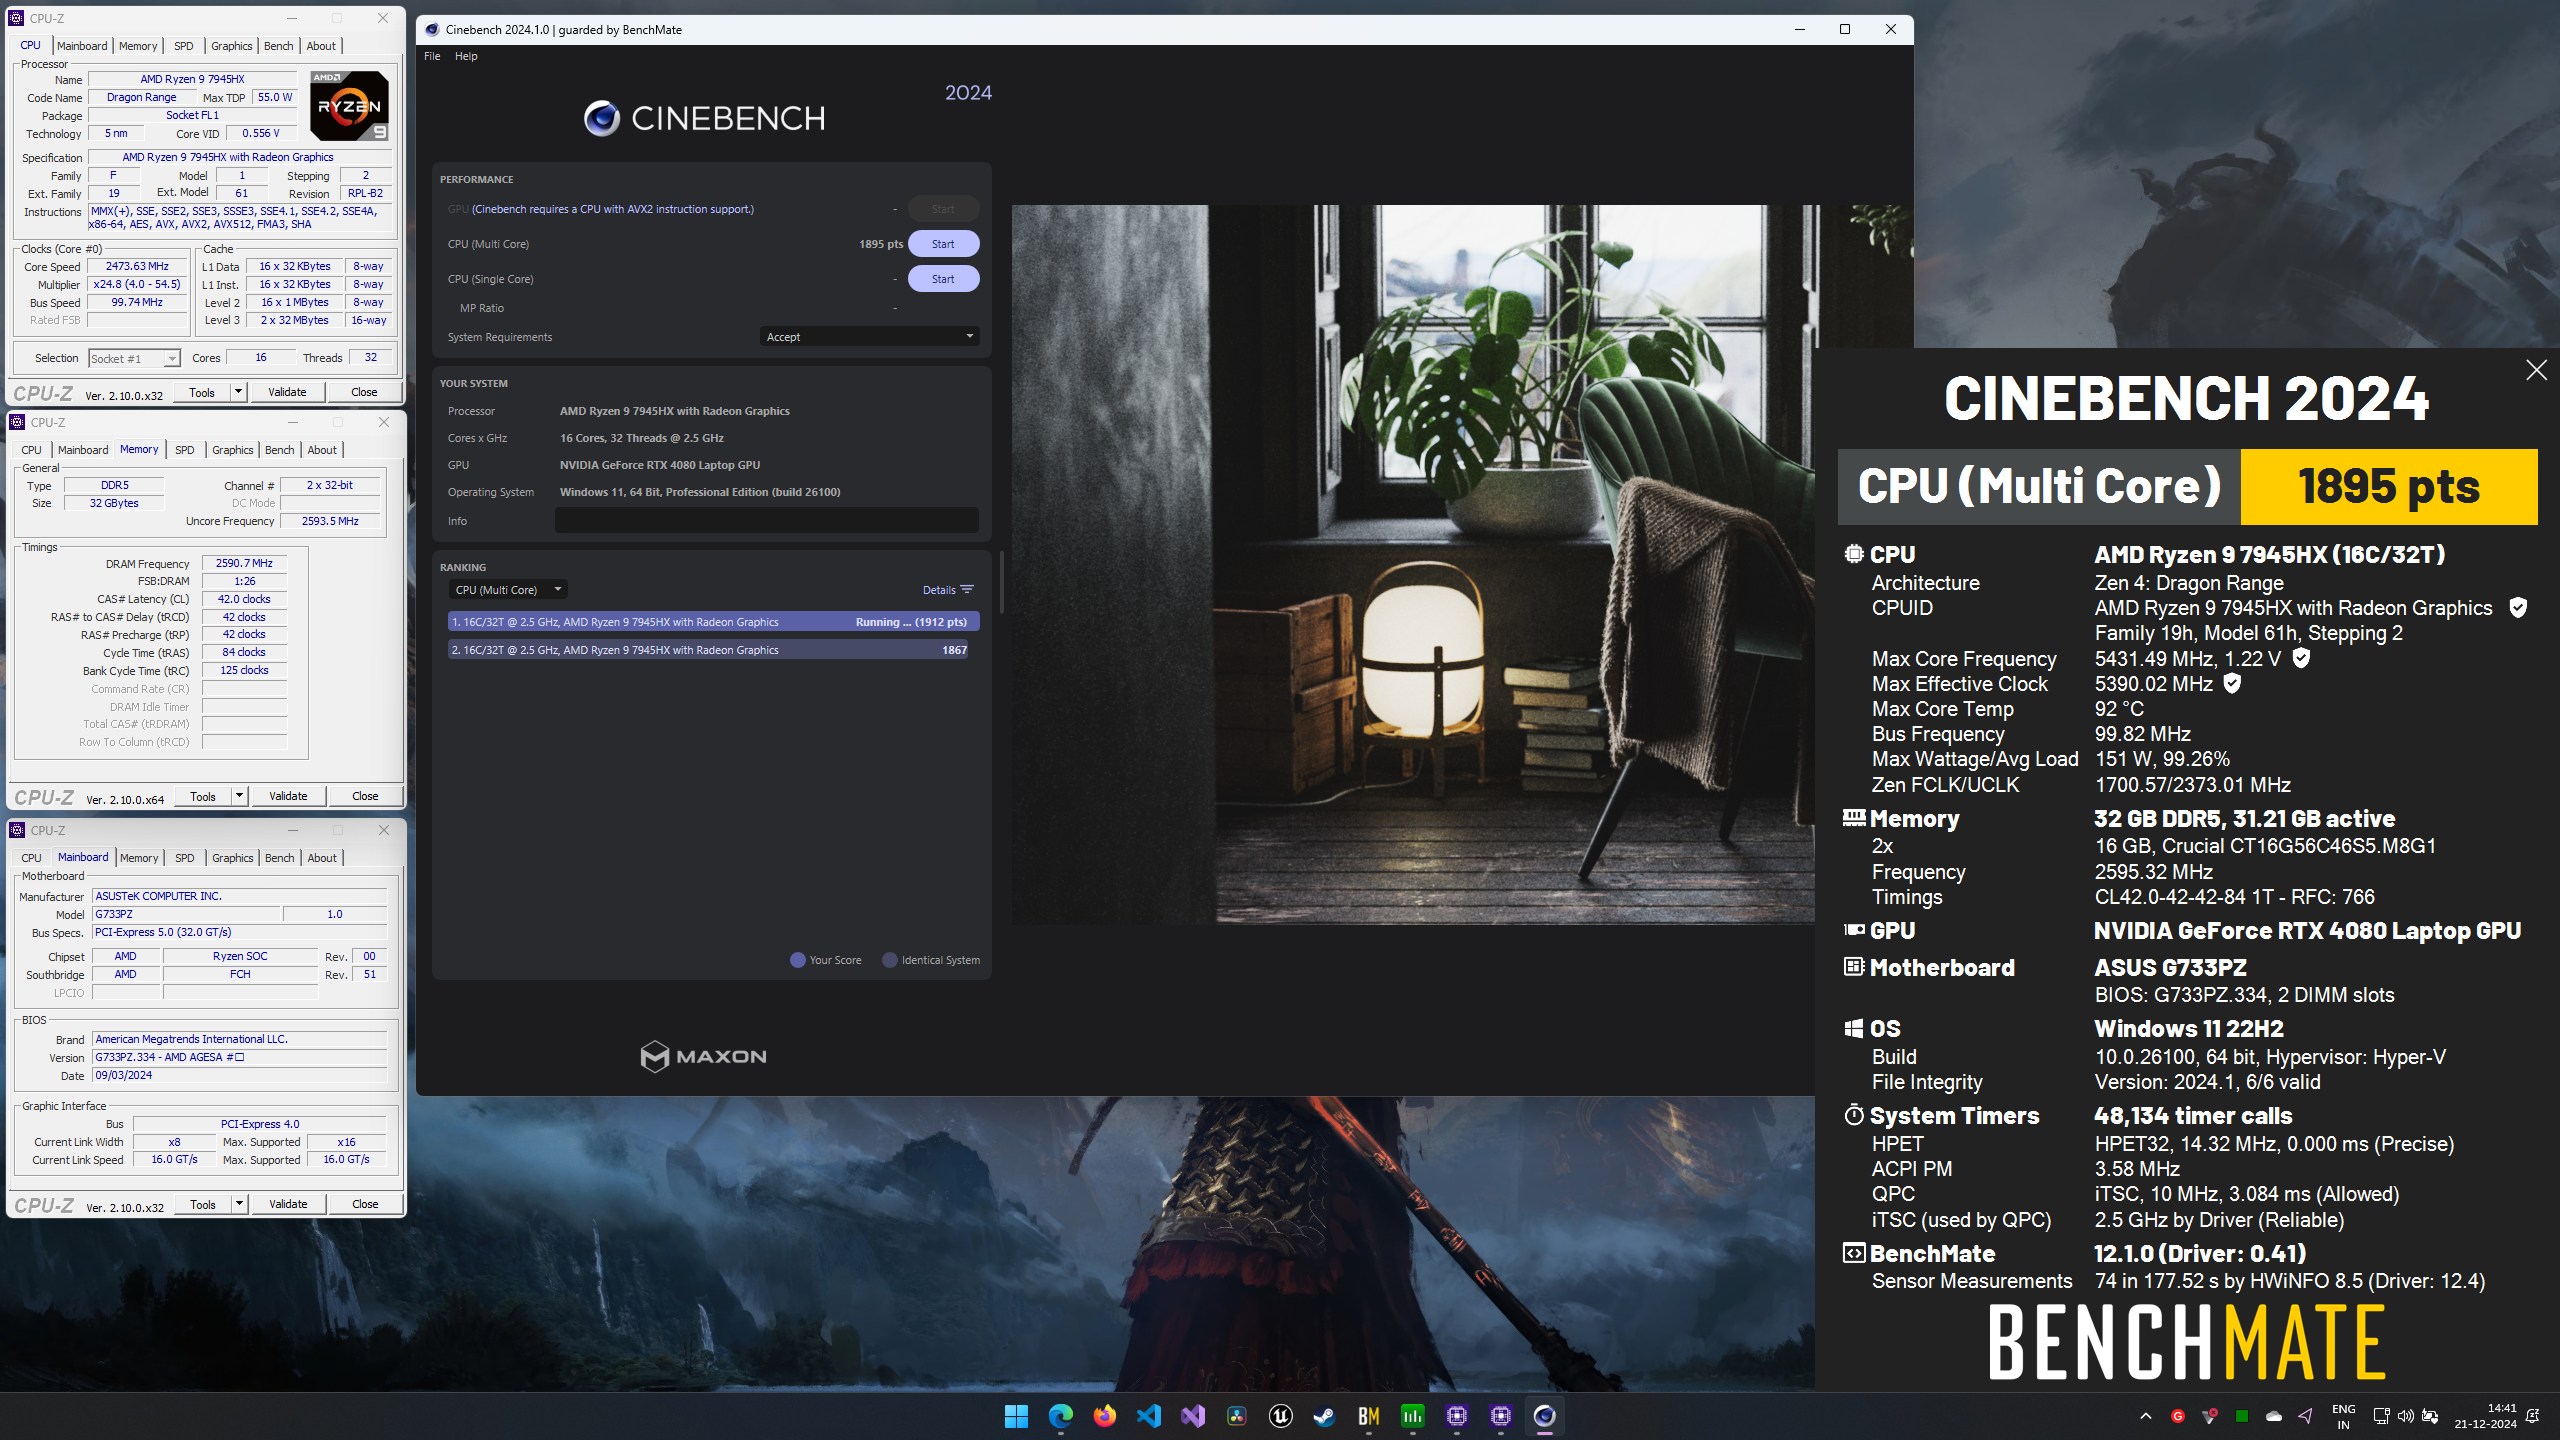Click the Max Core Frequency verified shield
This screenshot has width=2560, height=1440.
coord(2300,658)
